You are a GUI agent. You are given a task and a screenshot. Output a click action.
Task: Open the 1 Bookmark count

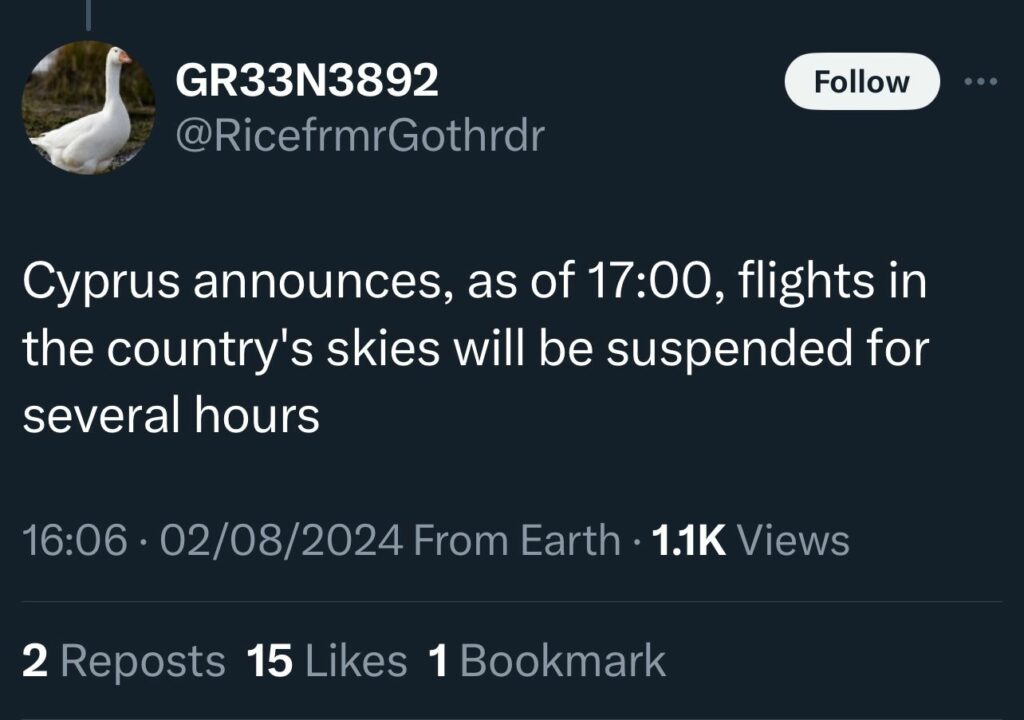pyautogui.click(x=547, y=661)
